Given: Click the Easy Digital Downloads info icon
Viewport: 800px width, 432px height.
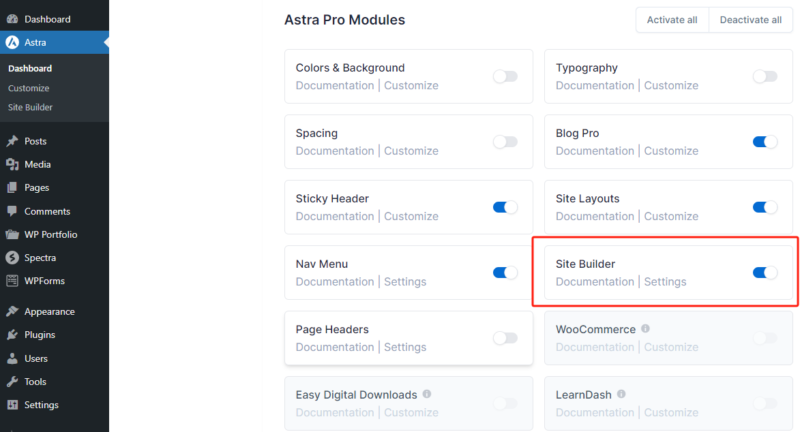Looking at the screenshot, I should point(427,394).
